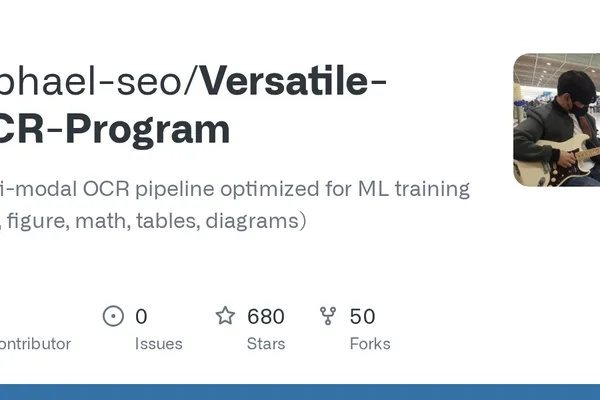Click the bold Versatile- repository name
Screen dimensions: 600x400
pyautogui.click(x=293, y=81)
